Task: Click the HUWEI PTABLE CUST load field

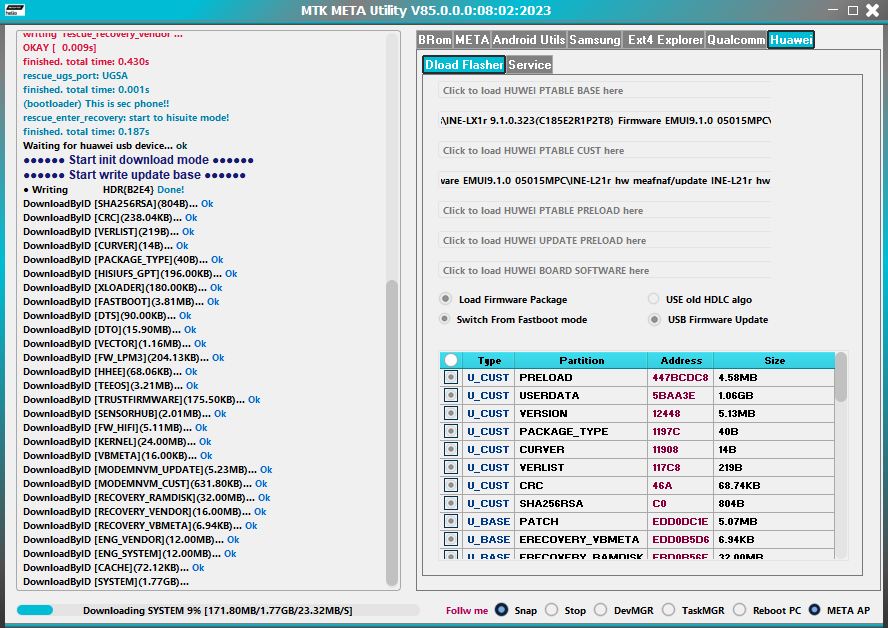Action: 605,151
